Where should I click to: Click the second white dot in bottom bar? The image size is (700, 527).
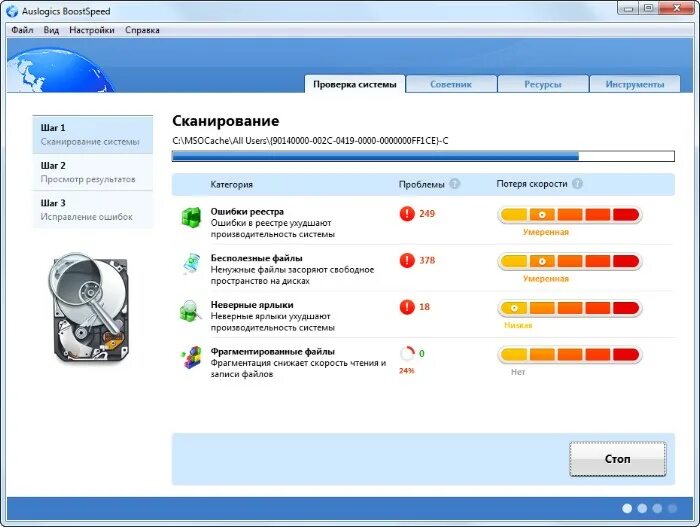pyautogui.click(x=642, y=508)
